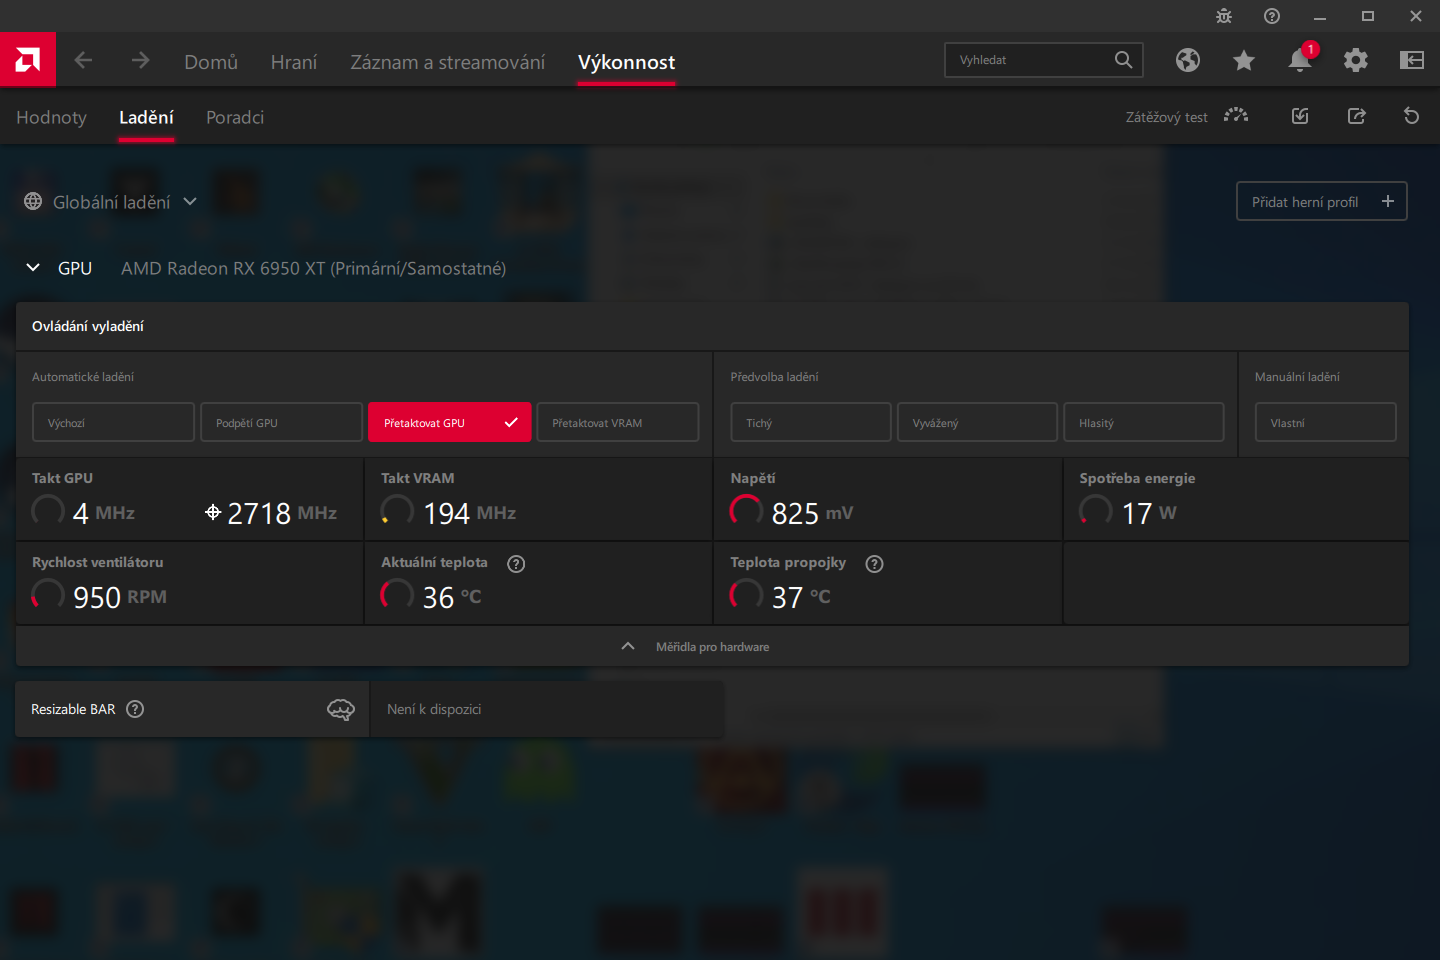Screen dimensions: 1440x960
Task: Choose the Vyvážený preset
Action: 977,422
